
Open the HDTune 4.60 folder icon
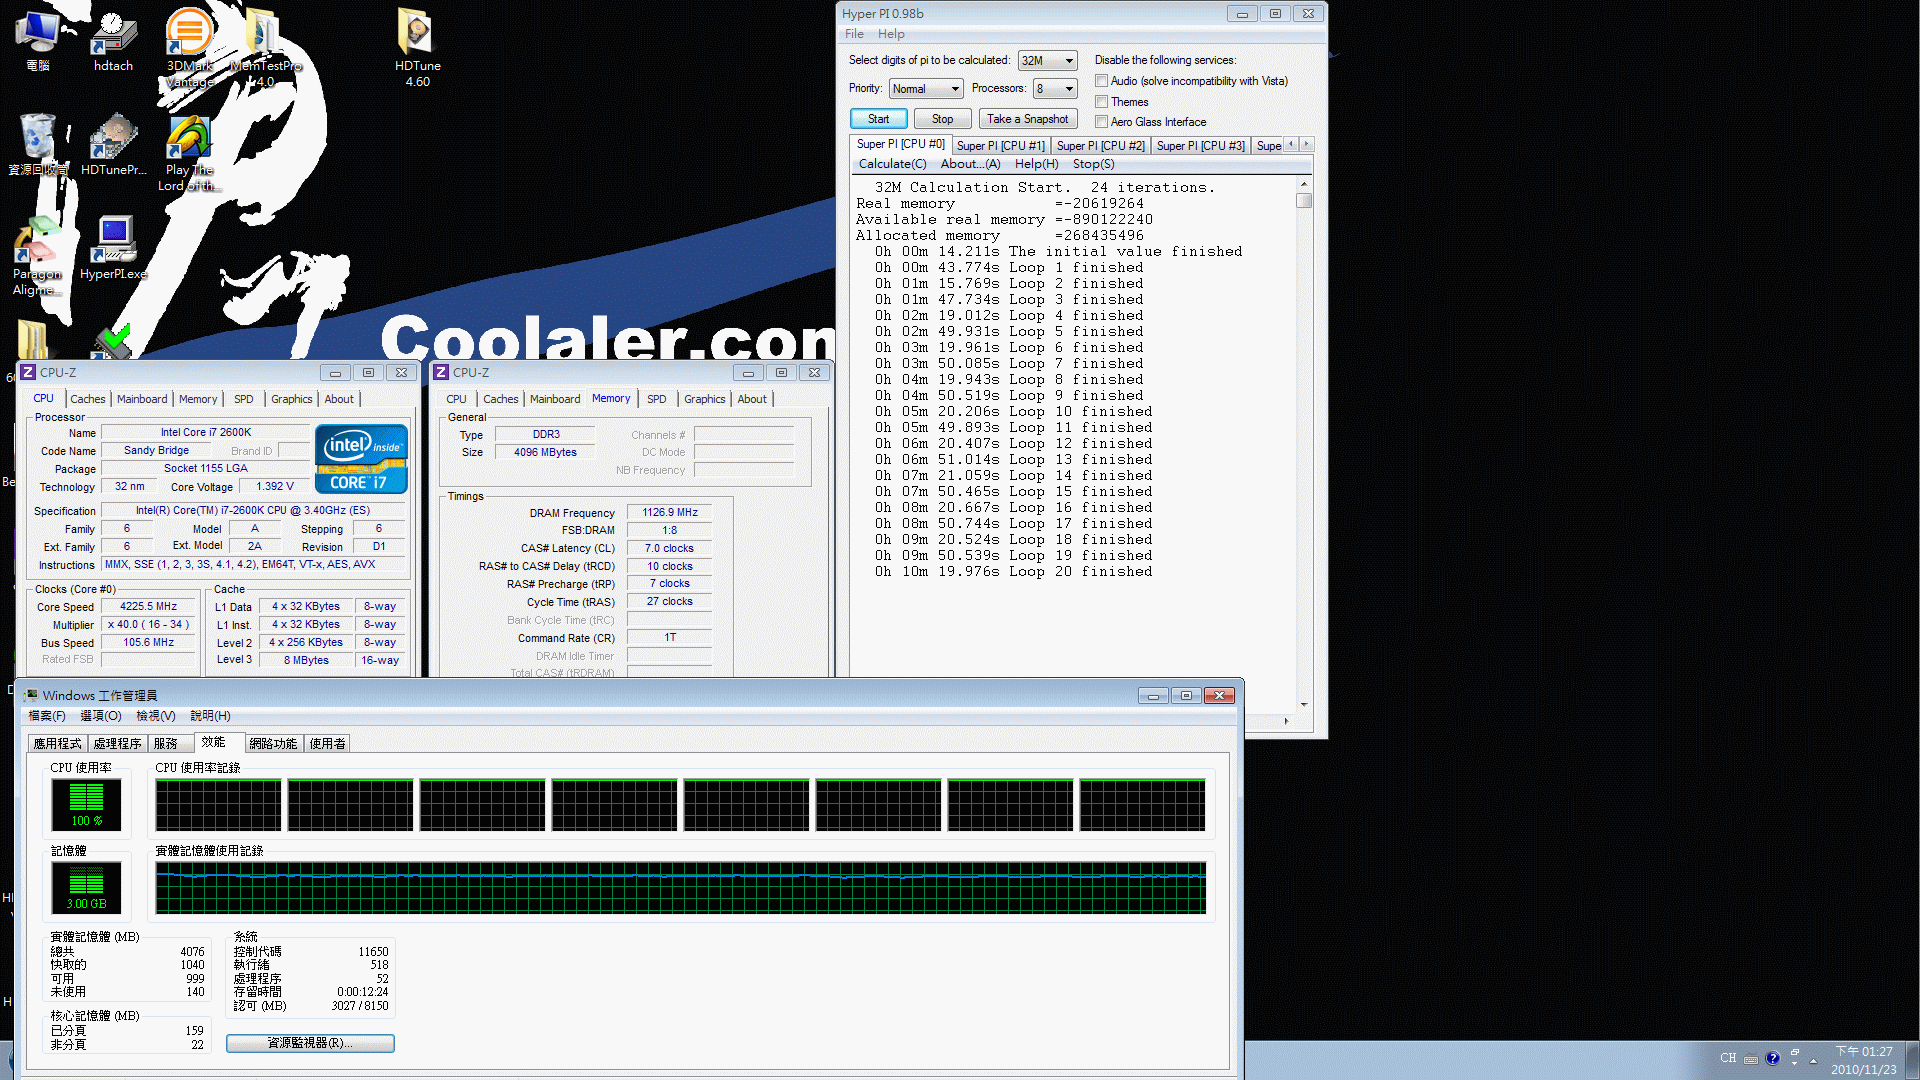(x=417, y=47)
